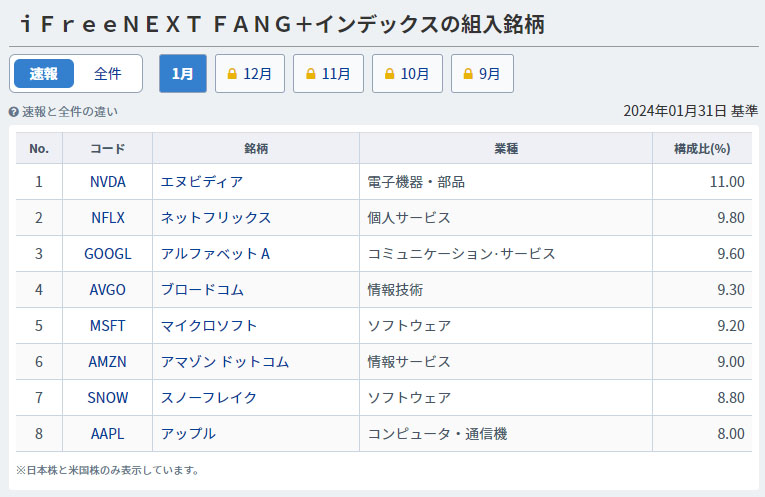Select the 速報 toggle option
Image resolution: width=765 pixels, height=497 pixels.
(x=44, y=74)
